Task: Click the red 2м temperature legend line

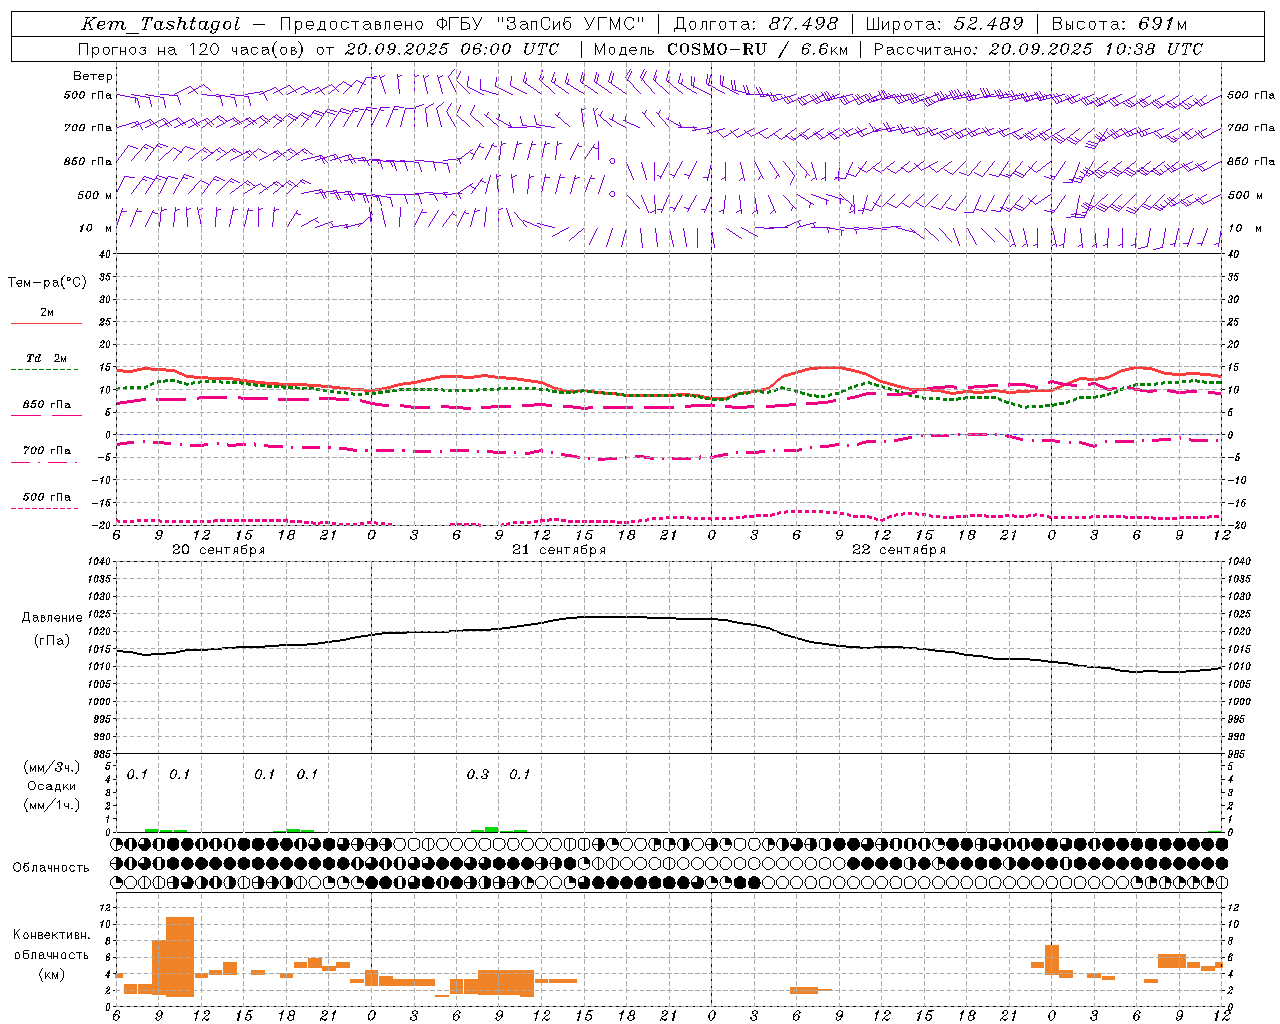Action: tap(46, 323)
